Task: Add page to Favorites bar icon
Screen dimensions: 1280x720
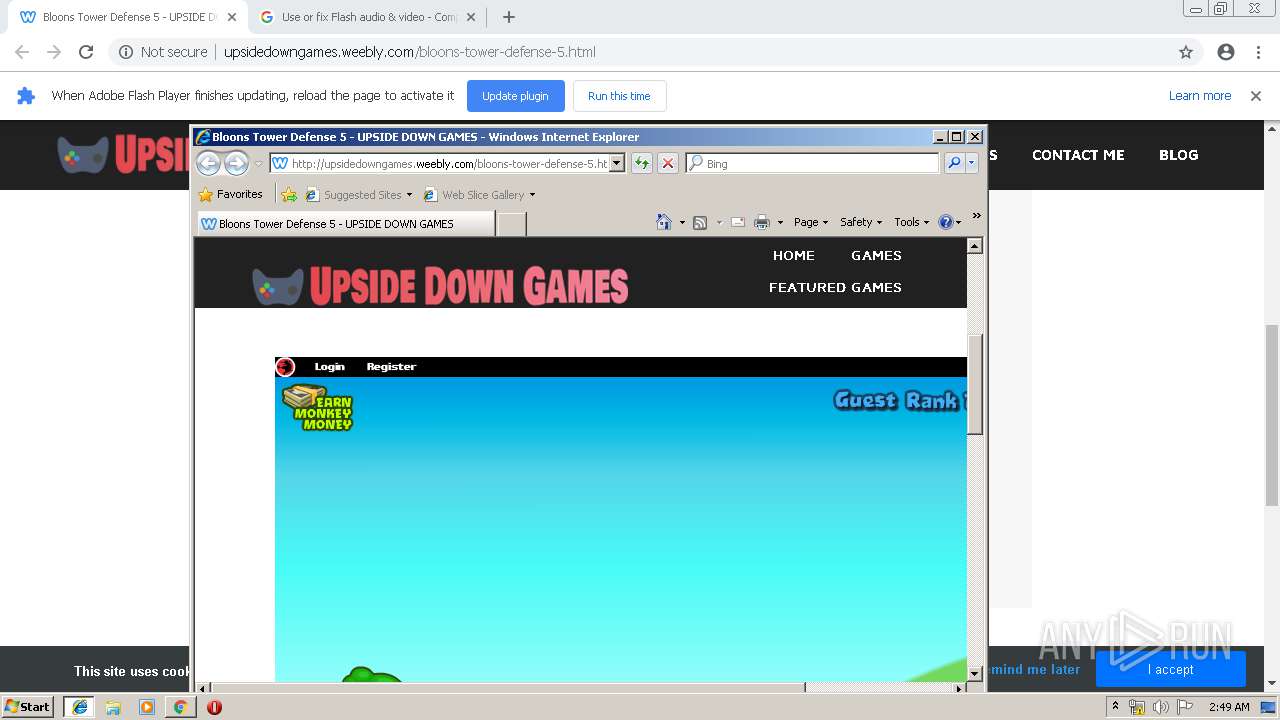Action: point(289,195)
